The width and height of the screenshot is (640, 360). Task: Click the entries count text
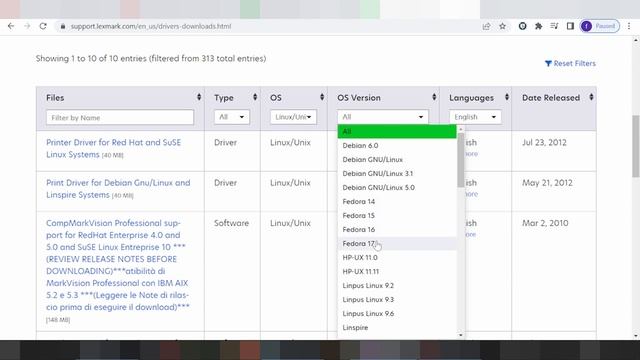(x=151, y=58)
